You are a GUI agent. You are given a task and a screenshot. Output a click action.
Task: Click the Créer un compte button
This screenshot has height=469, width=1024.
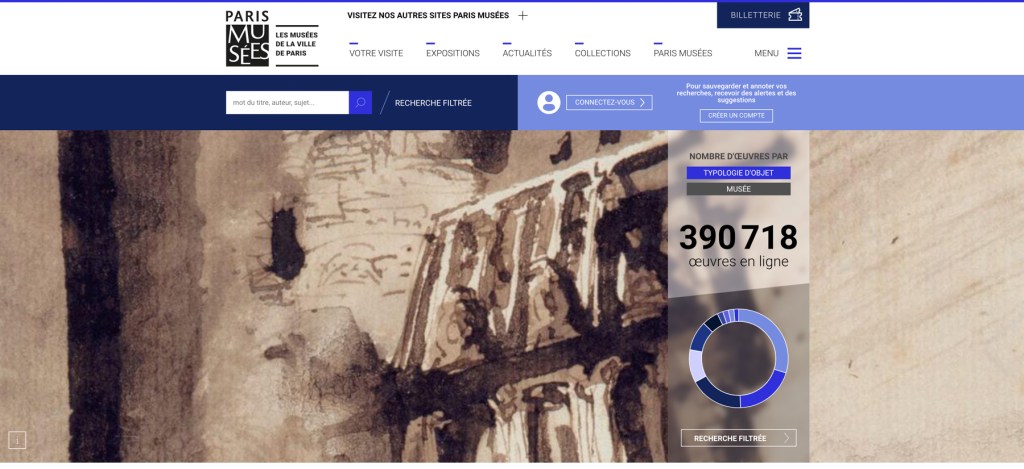pyautogui.click(x=736, y=116)
